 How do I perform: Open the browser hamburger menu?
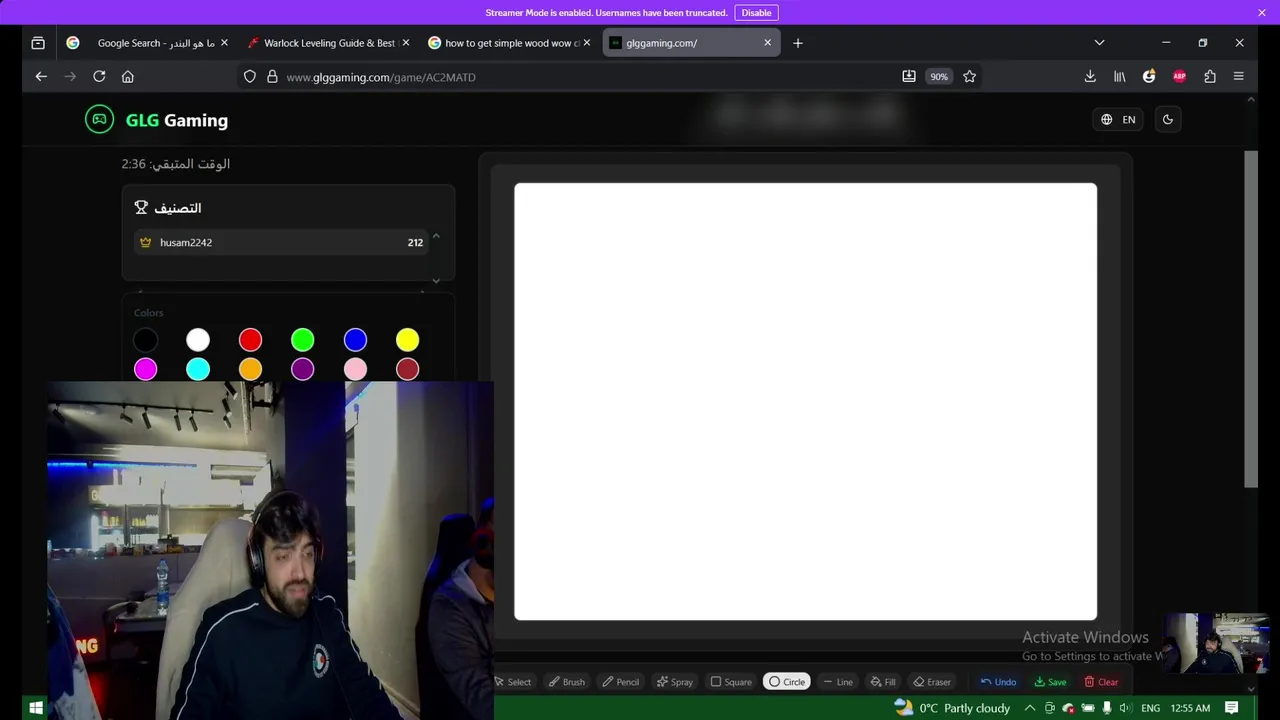(x=1238, y=76)
